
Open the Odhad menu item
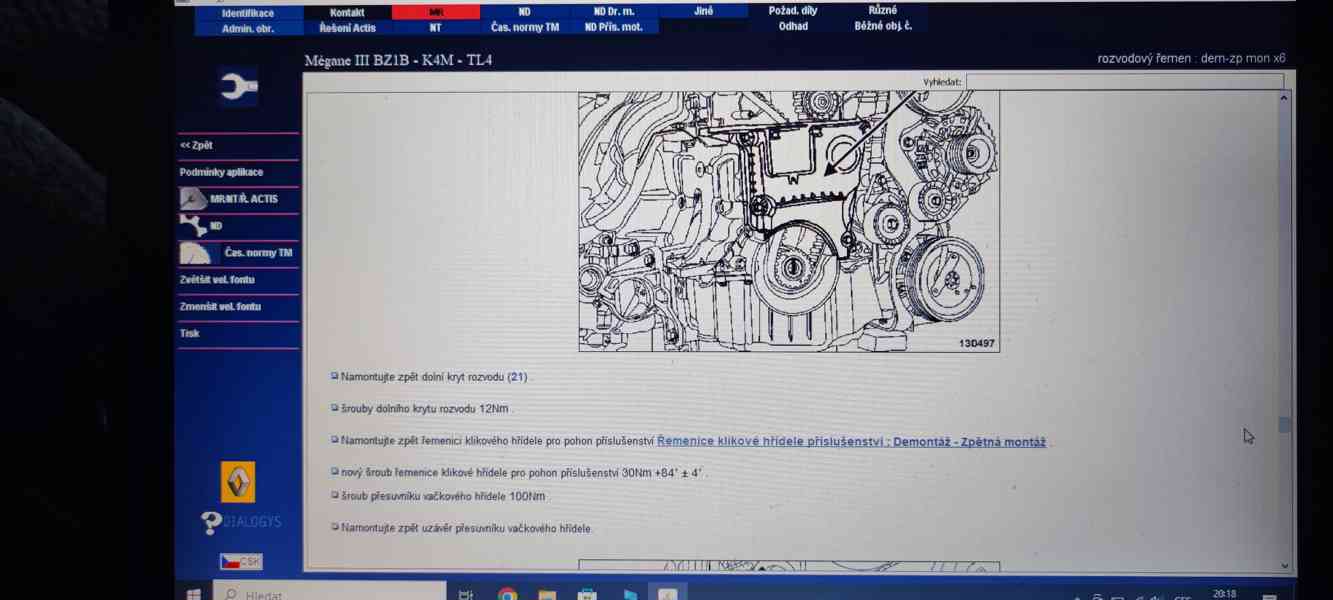[793, 26]
